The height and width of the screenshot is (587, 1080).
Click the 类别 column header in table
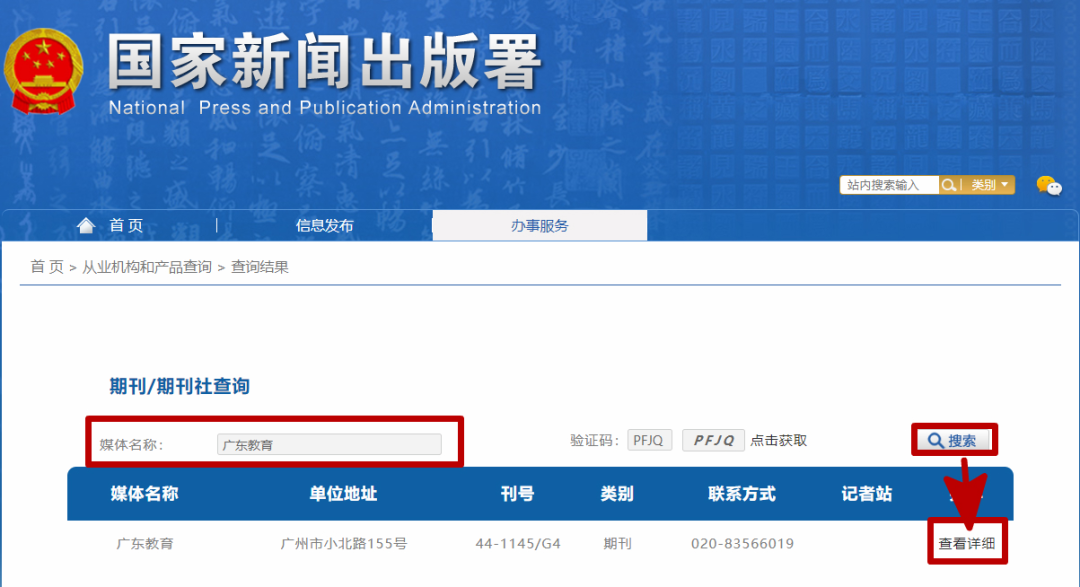[617, 494]
